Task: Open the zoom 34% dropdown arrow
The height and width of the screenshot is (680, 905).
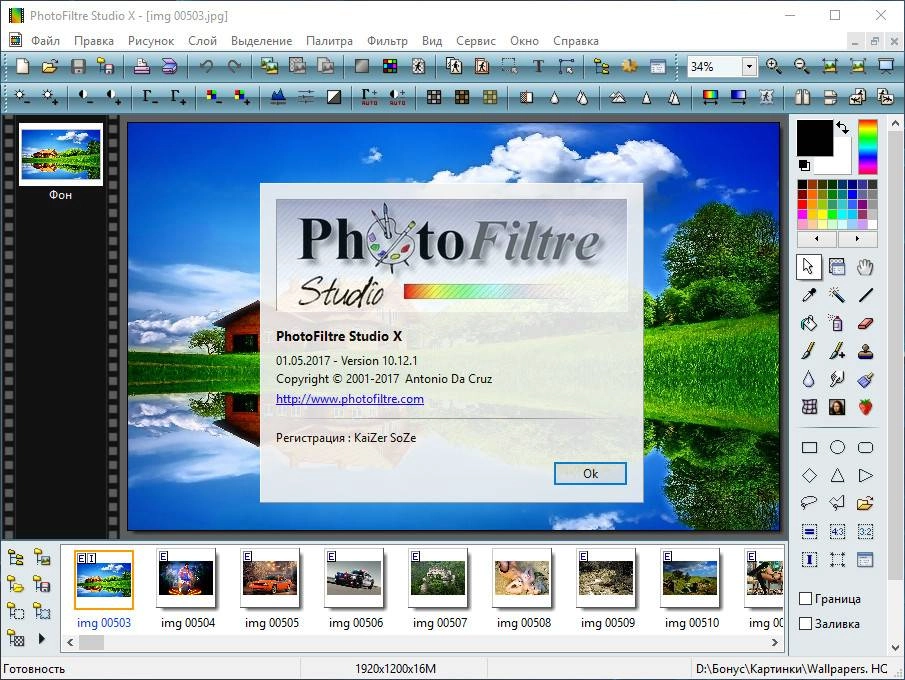Action: click(749, 66)
